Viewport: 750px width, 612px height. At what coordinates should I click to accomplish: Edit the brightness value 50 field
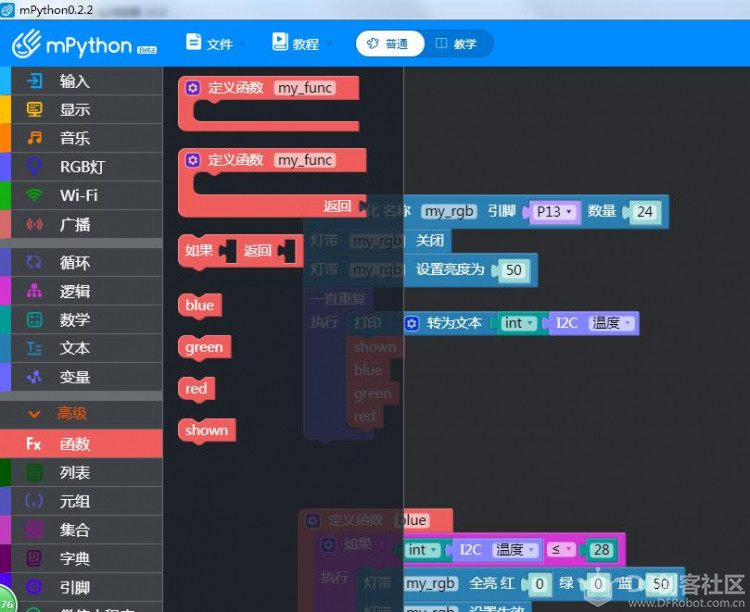coord(514,270)
